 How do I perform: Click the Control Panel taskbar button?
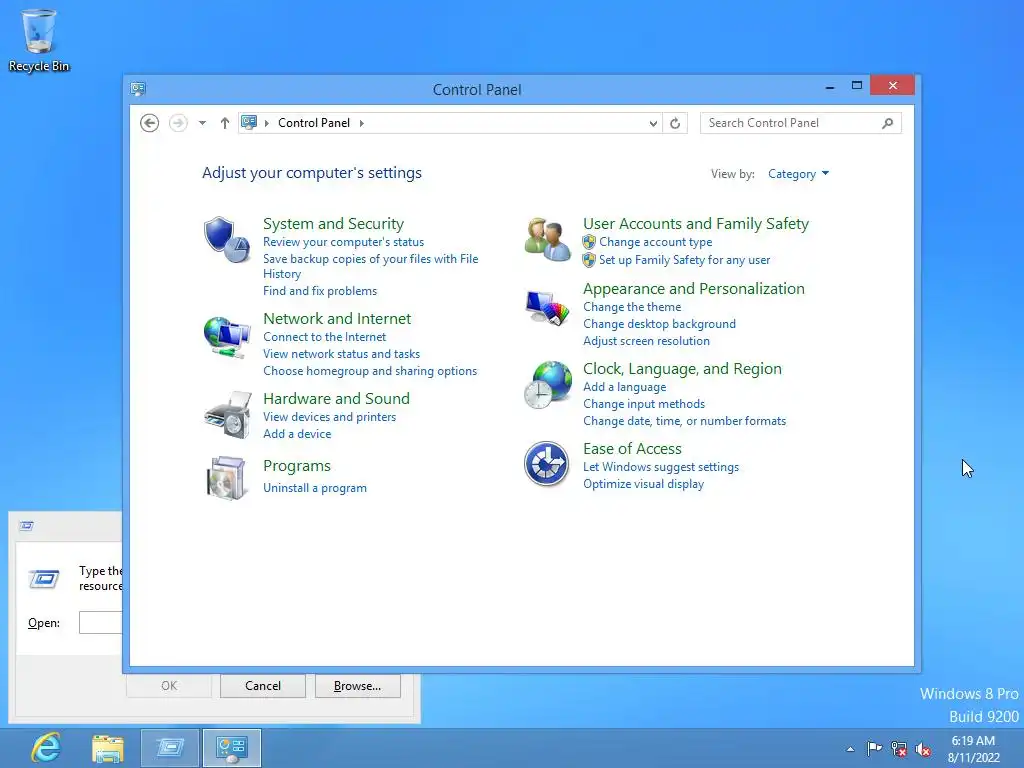click(x=232, y=748)
